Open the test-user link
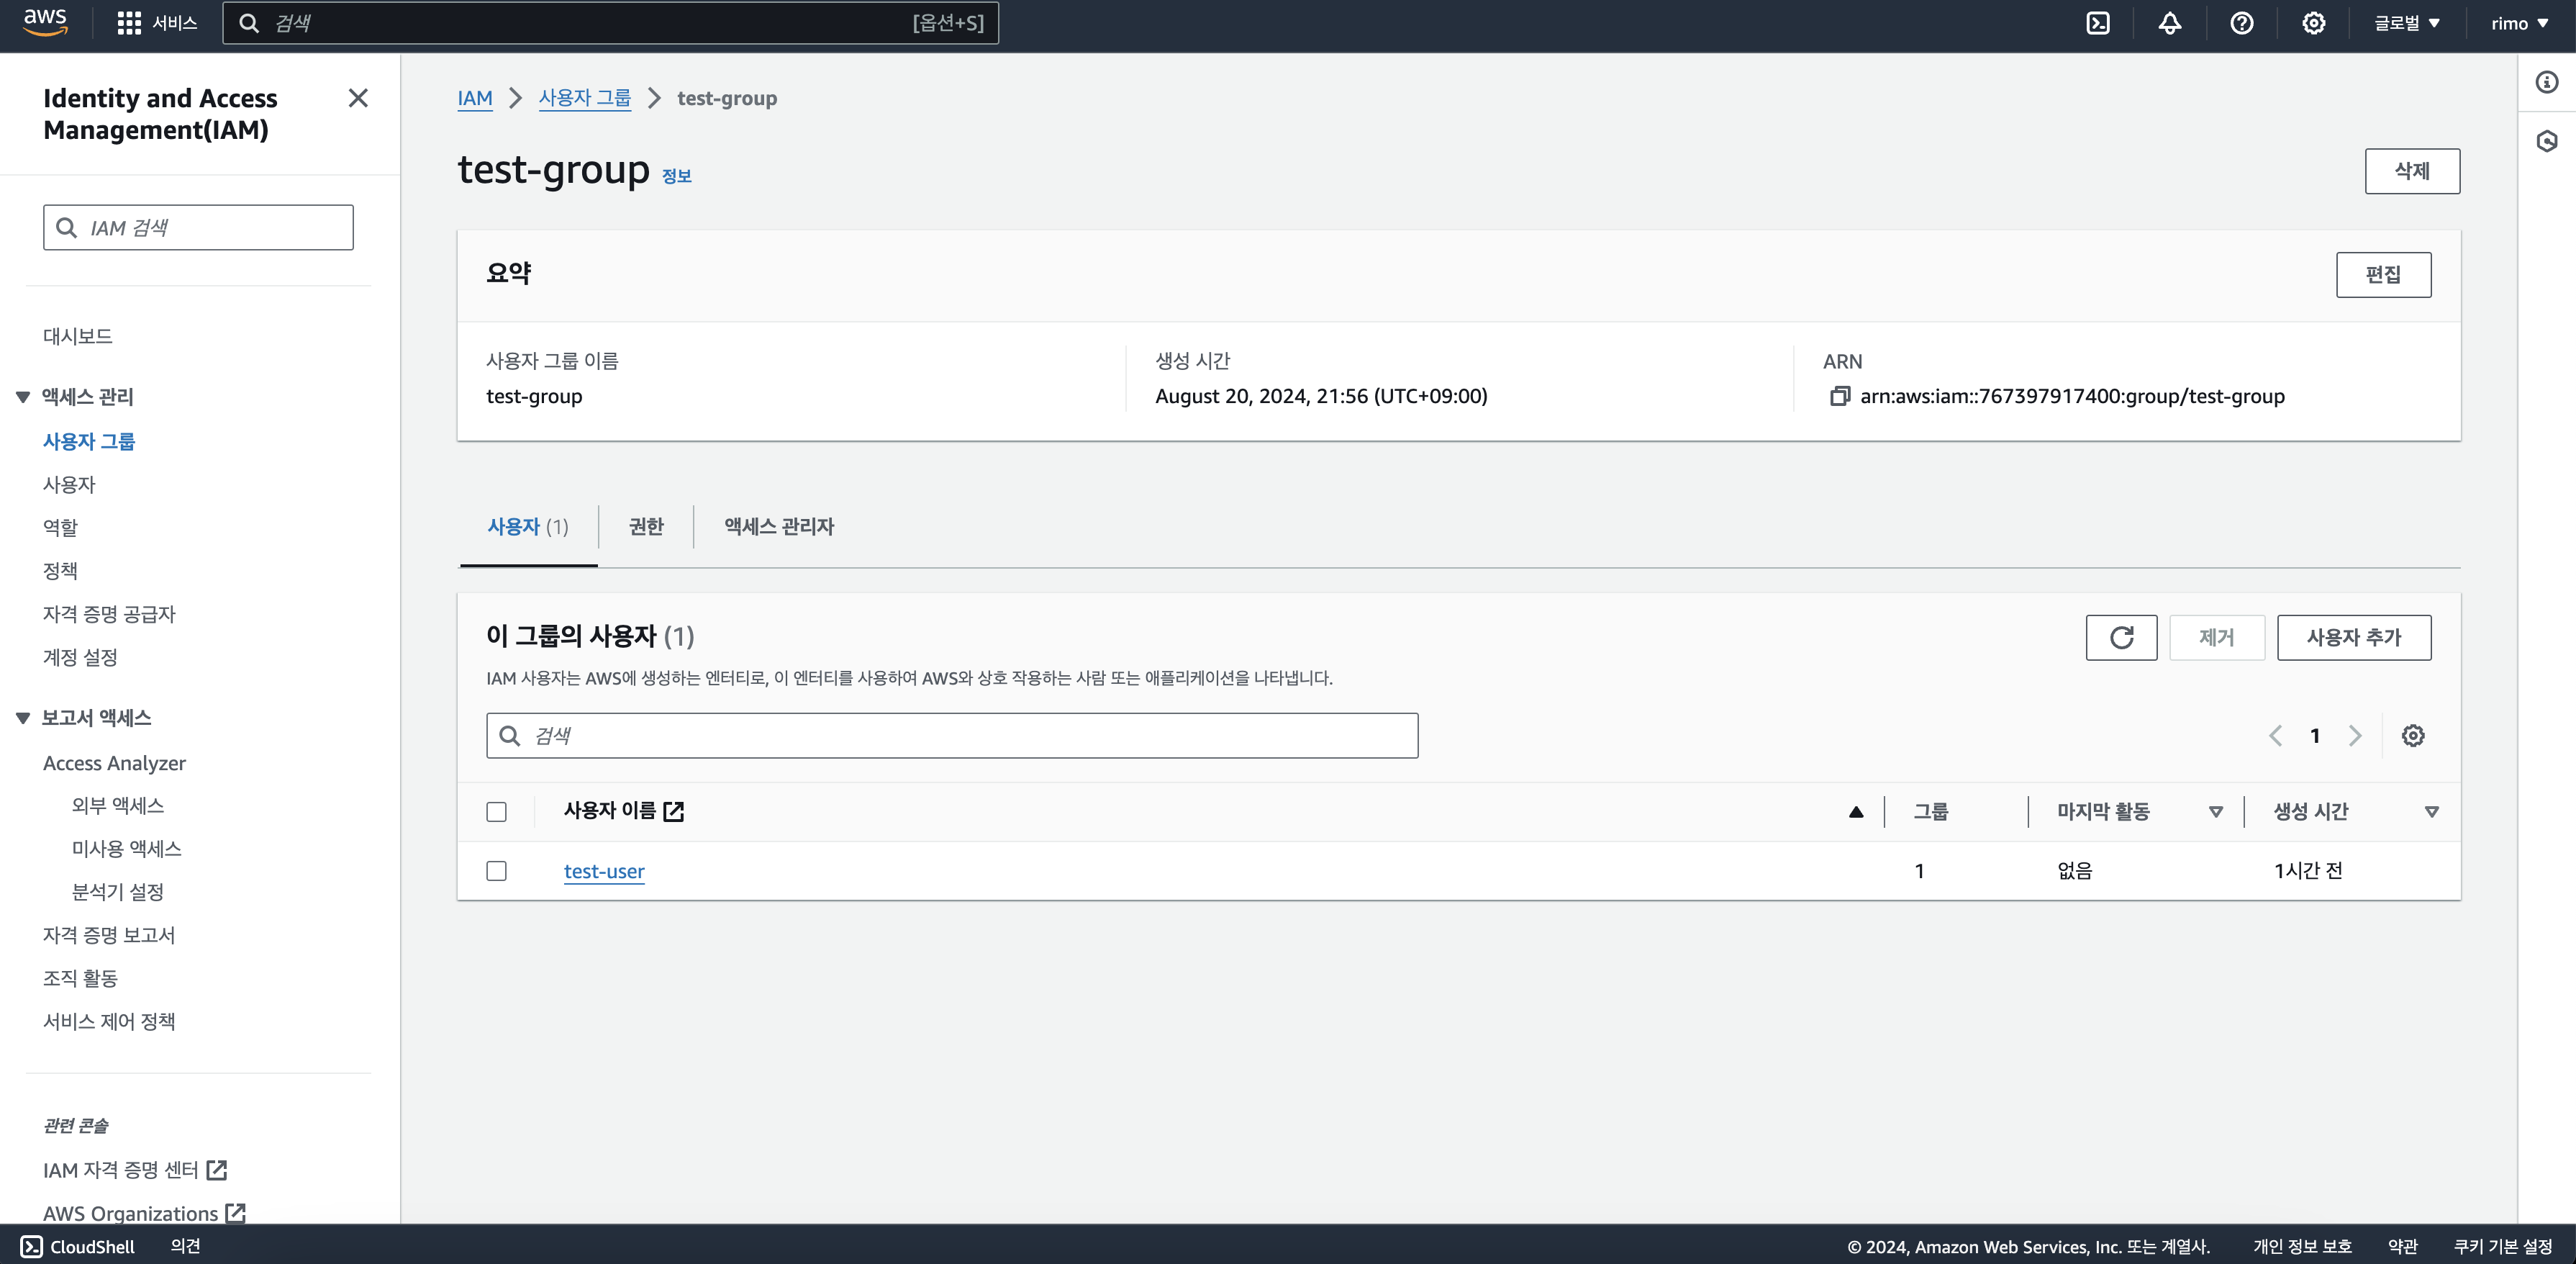This screenshot has height=1264, width=2576. click(x=604, y=871)
